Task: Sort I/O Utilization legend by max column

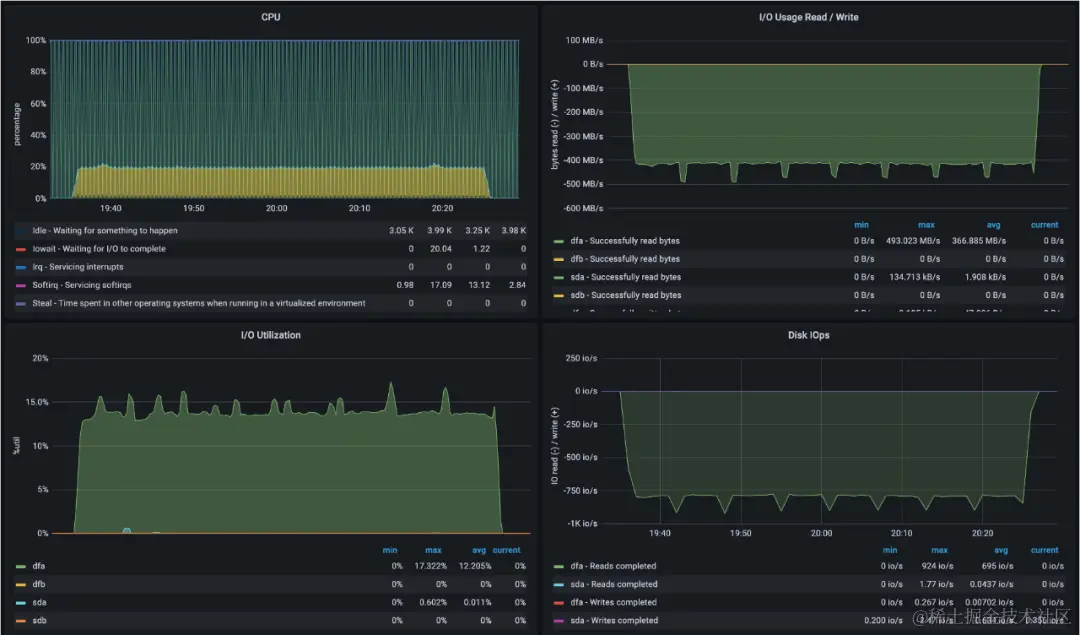Action: 433,550
